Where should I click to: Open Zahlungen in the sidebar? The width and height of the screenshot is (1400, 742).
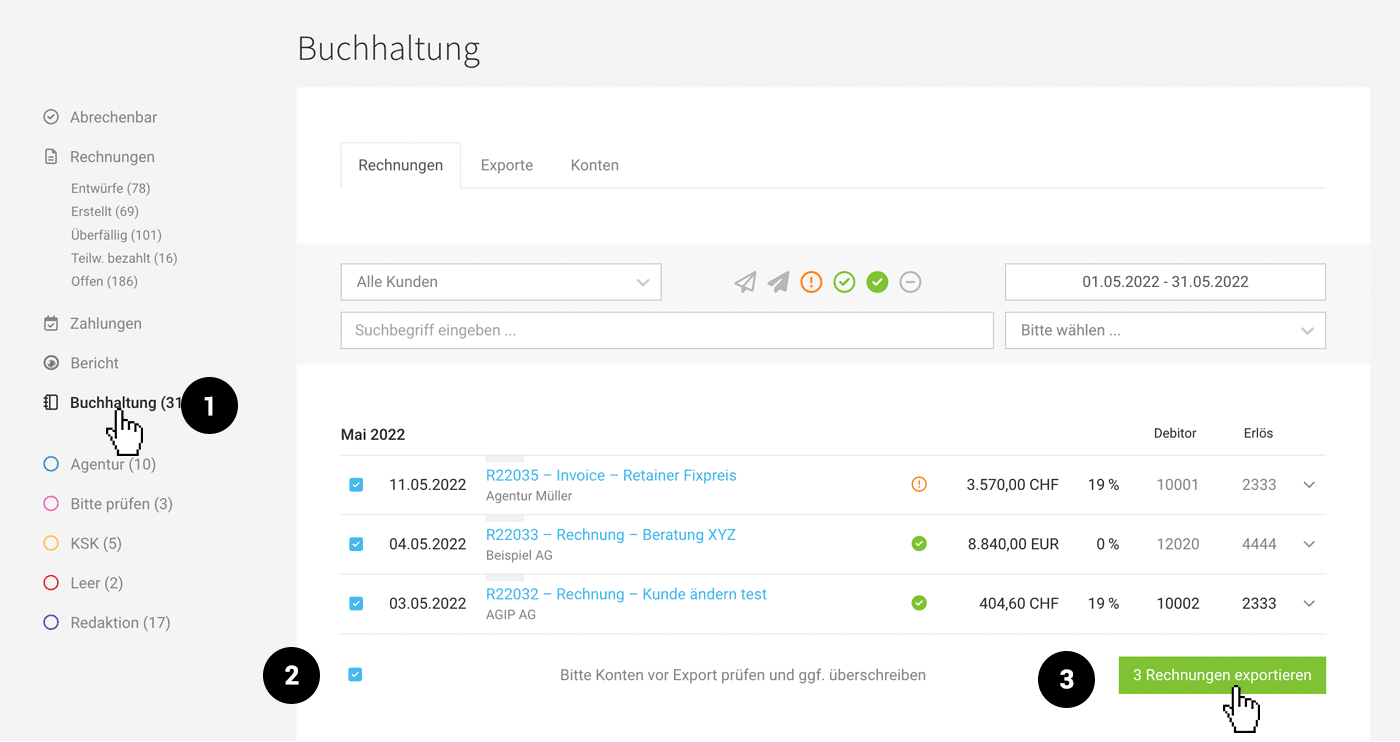coord(106,324)
